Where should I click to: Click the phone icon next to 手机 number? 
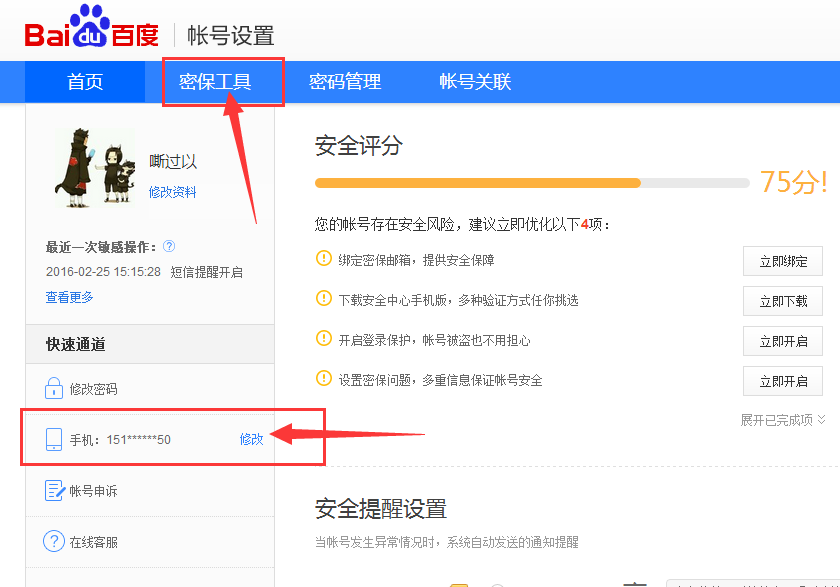(x=54, y=438)
